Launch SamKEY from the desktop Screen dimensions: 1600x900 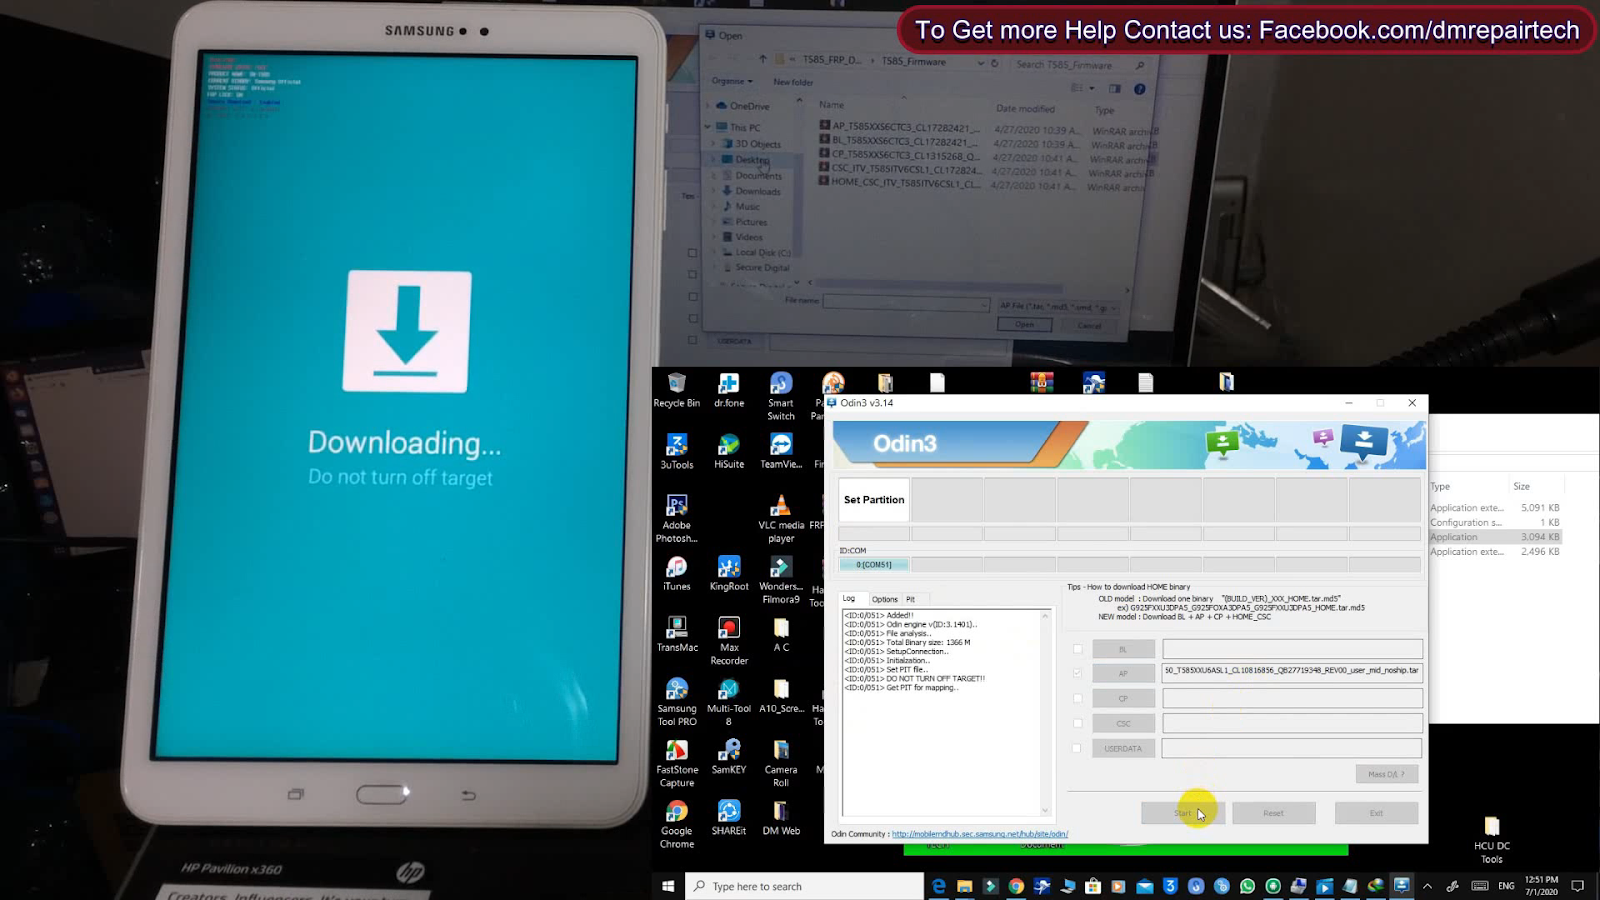pos(729,757)
